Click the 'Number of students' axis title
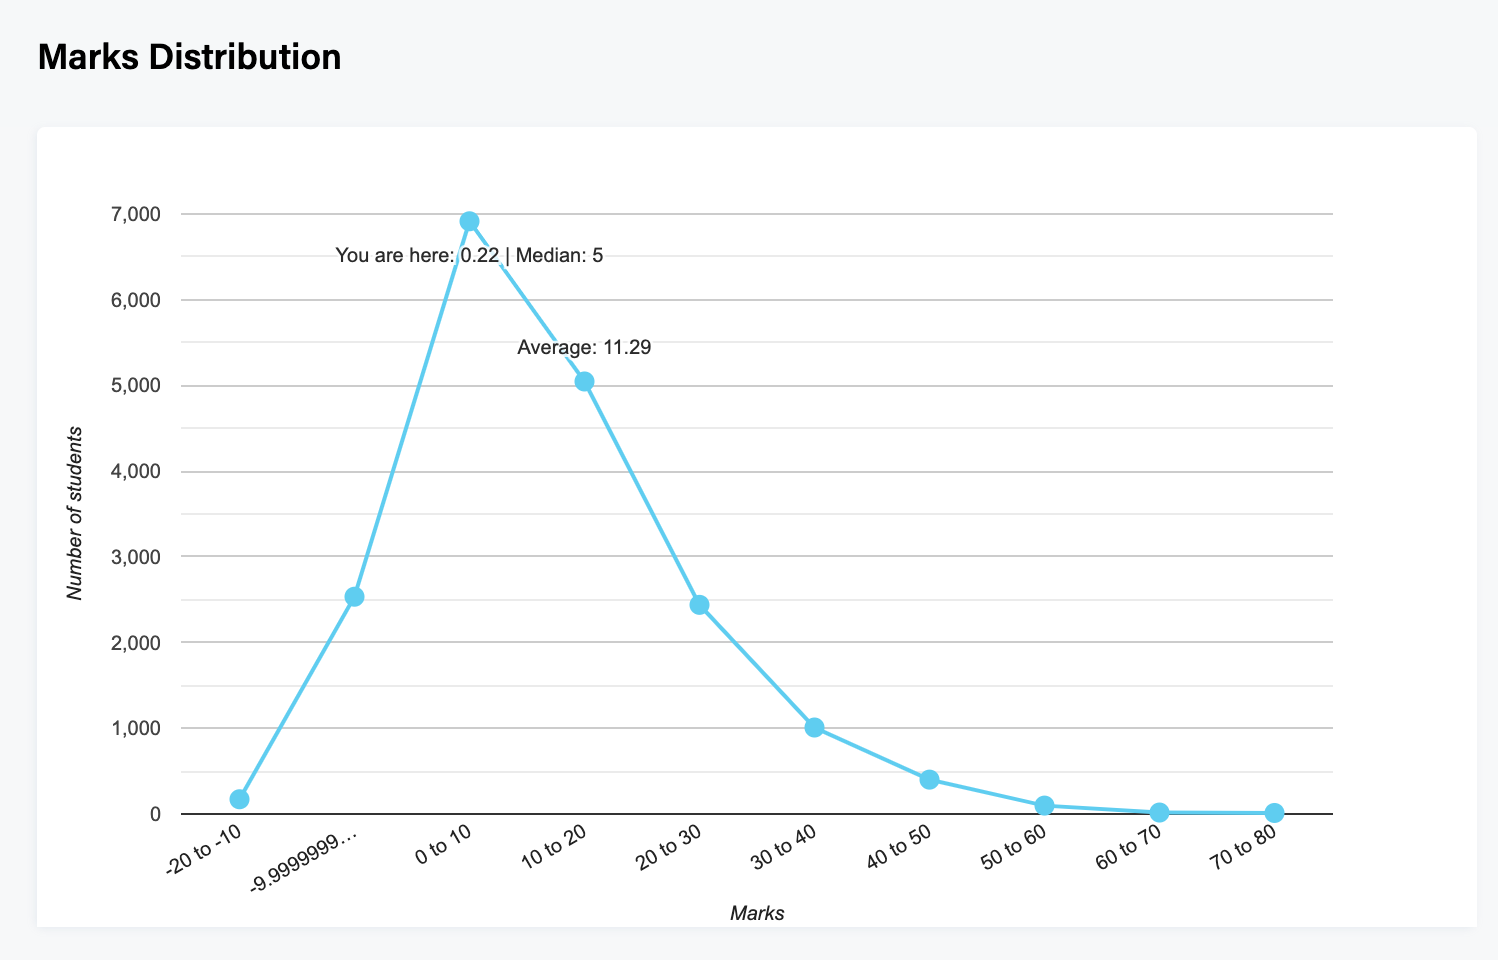Image resolution: width=1498 pixels, height=960 pixels. [75, 513]
